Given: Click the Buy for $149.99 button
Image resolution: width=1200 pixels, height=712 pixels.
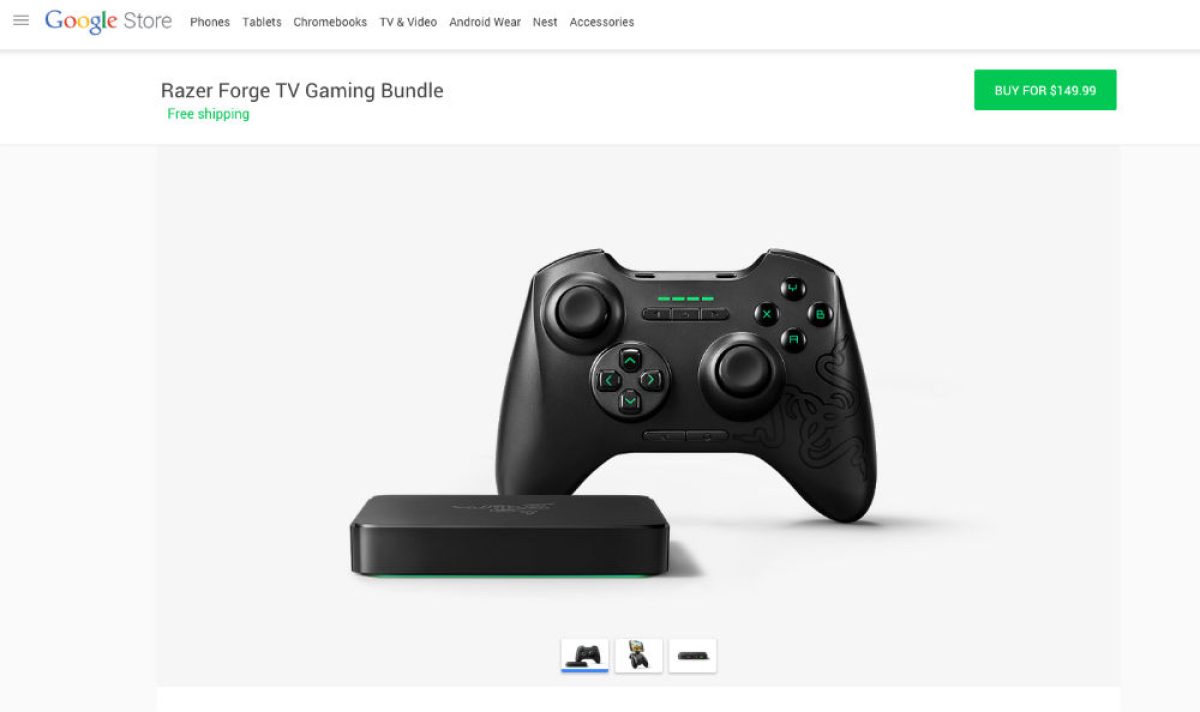Looking at the screenshot, I should tap(1045, 90).
